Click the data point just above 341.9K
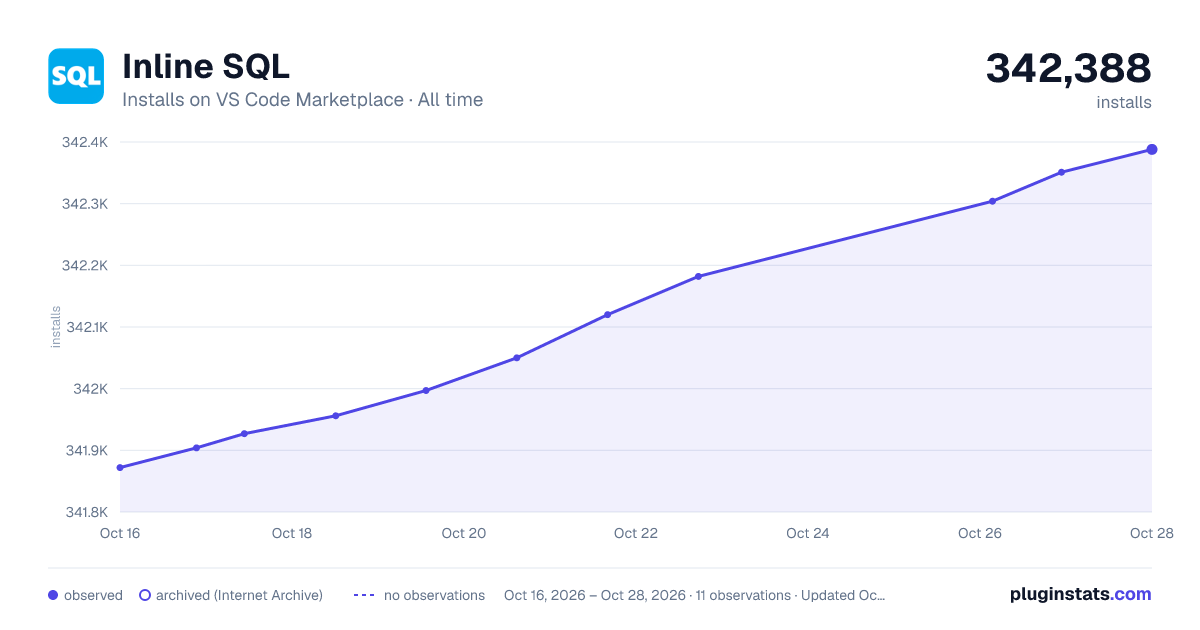The image size is (1200, 630). 196,448
